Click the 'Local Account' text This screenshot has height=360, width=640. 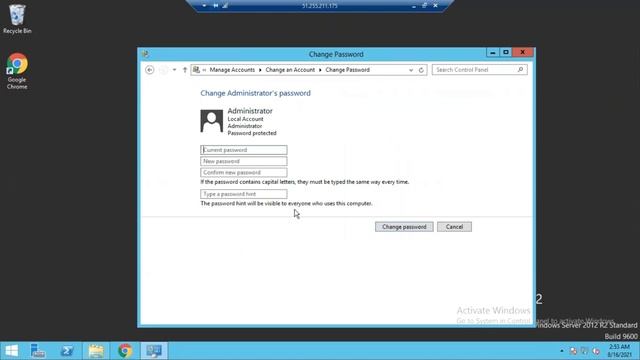click(245, 119)
